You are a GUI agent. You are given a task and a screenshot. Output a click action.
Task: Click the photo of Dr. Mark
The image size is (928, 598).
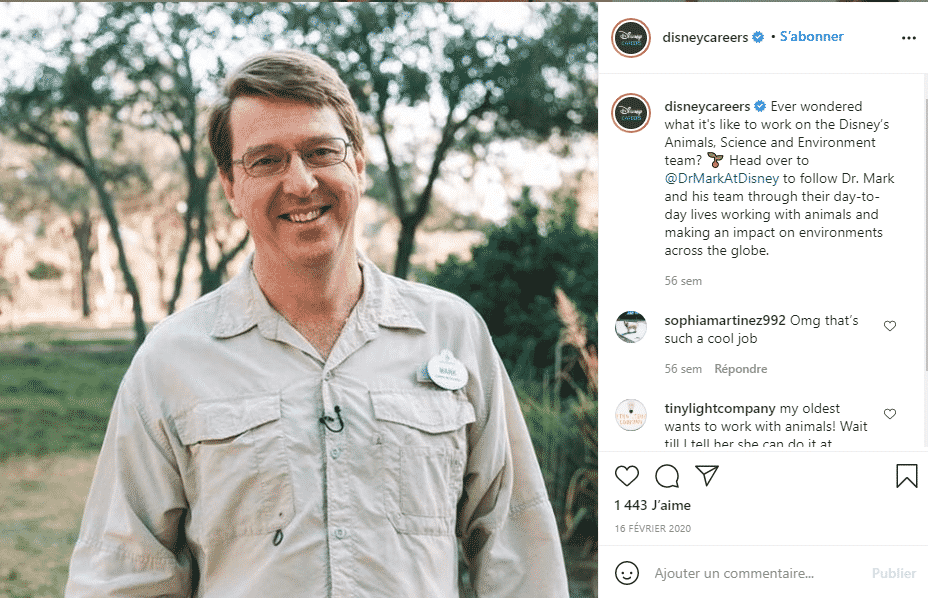[299, 300]
